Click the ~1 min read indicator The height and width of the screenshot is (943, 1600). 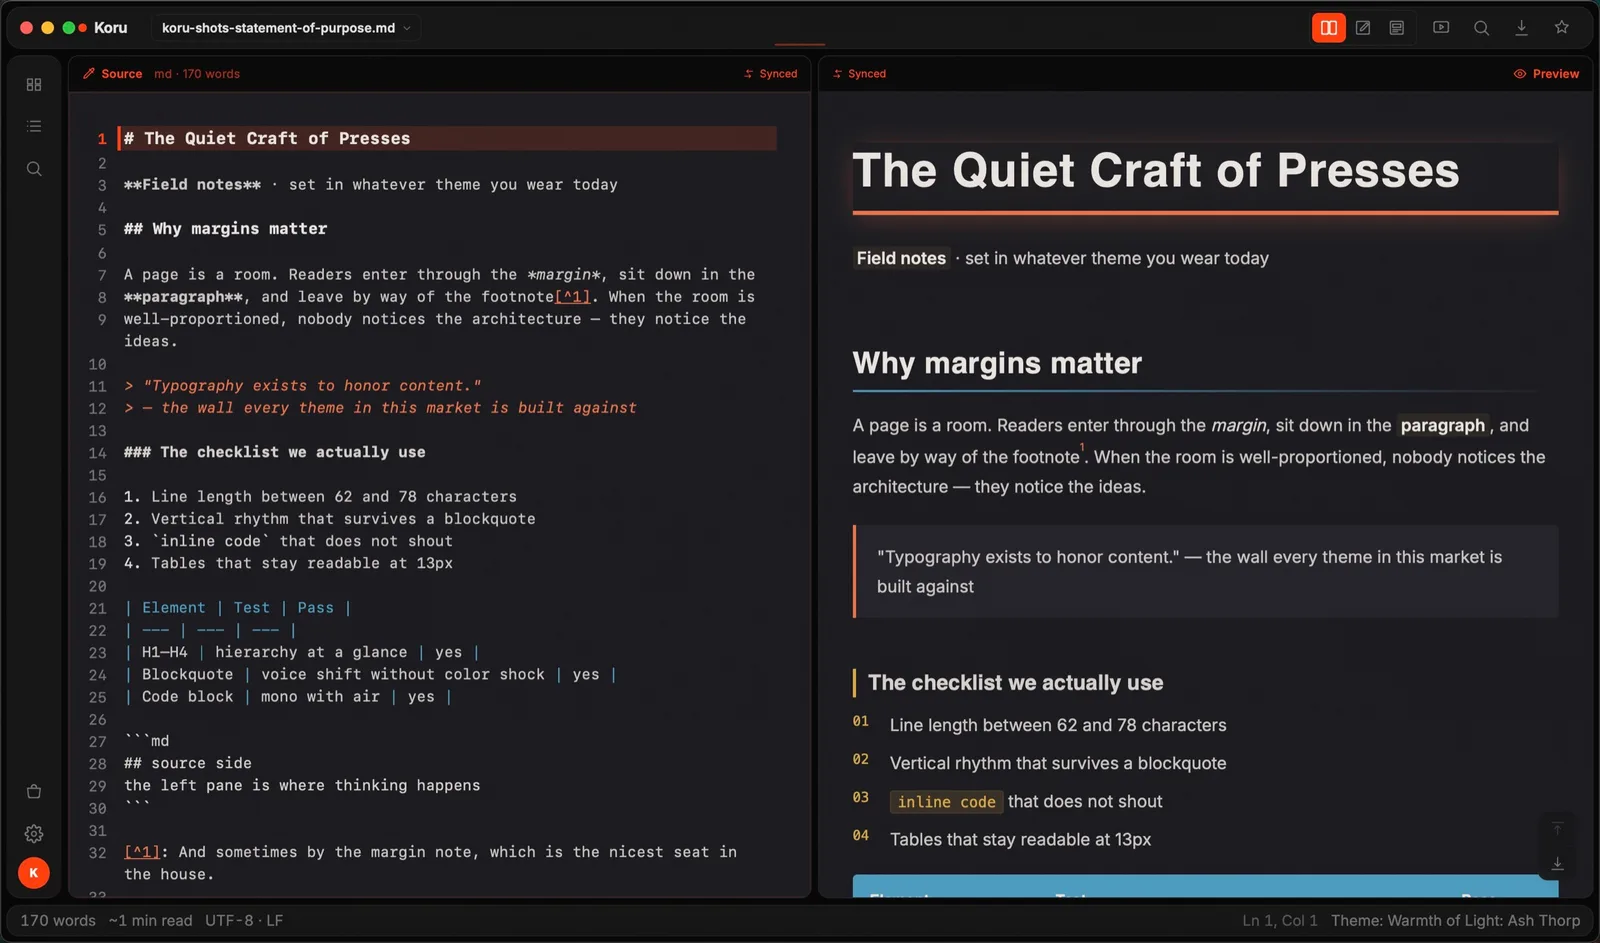(150, 920)
